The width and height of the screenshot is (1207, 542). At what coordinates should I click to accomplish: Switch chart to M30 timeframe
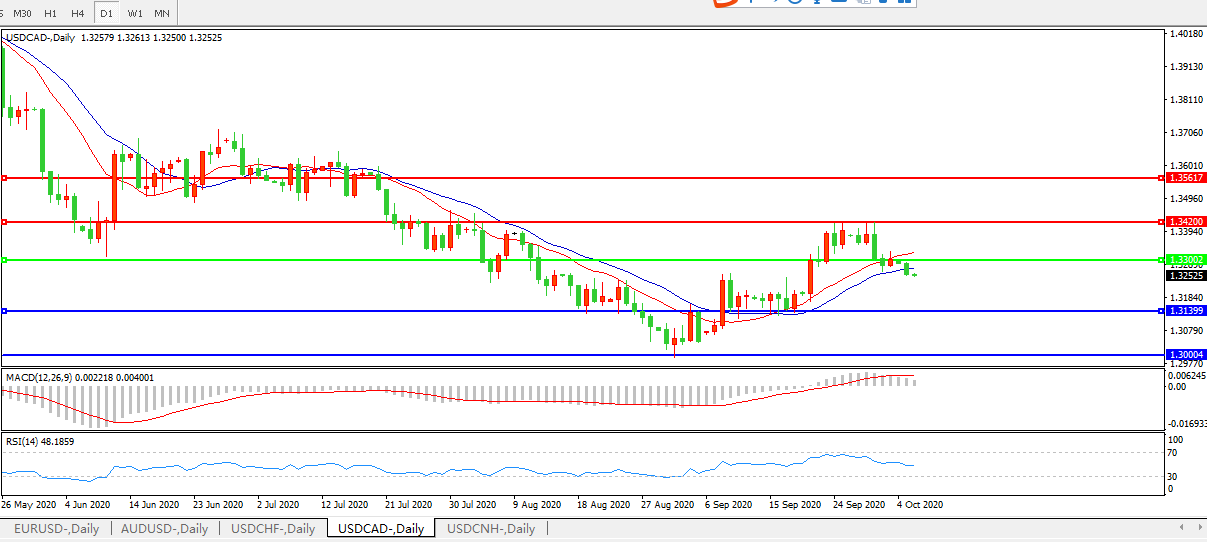tap(22, 14)
